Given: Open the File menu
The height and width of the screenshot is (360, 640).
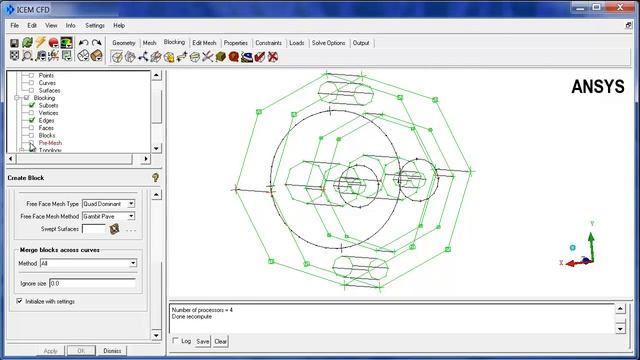Looking at the screenshot, I should [x=15, y=25].
